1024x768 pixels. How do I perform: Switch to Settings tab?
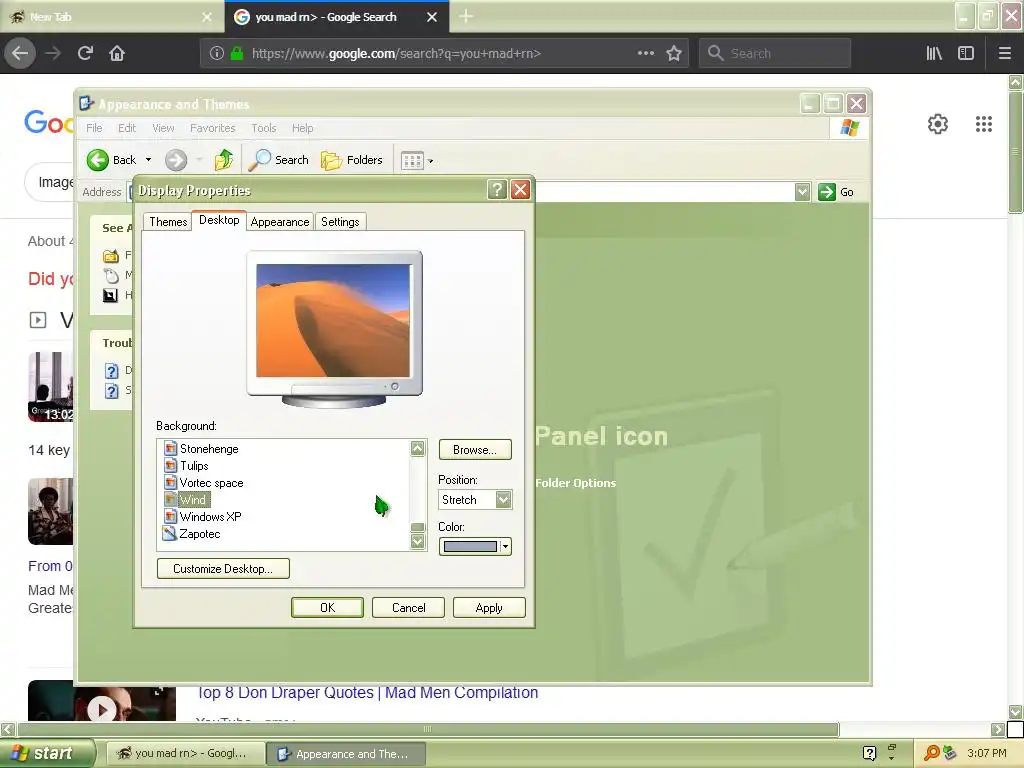coord(340,222)
